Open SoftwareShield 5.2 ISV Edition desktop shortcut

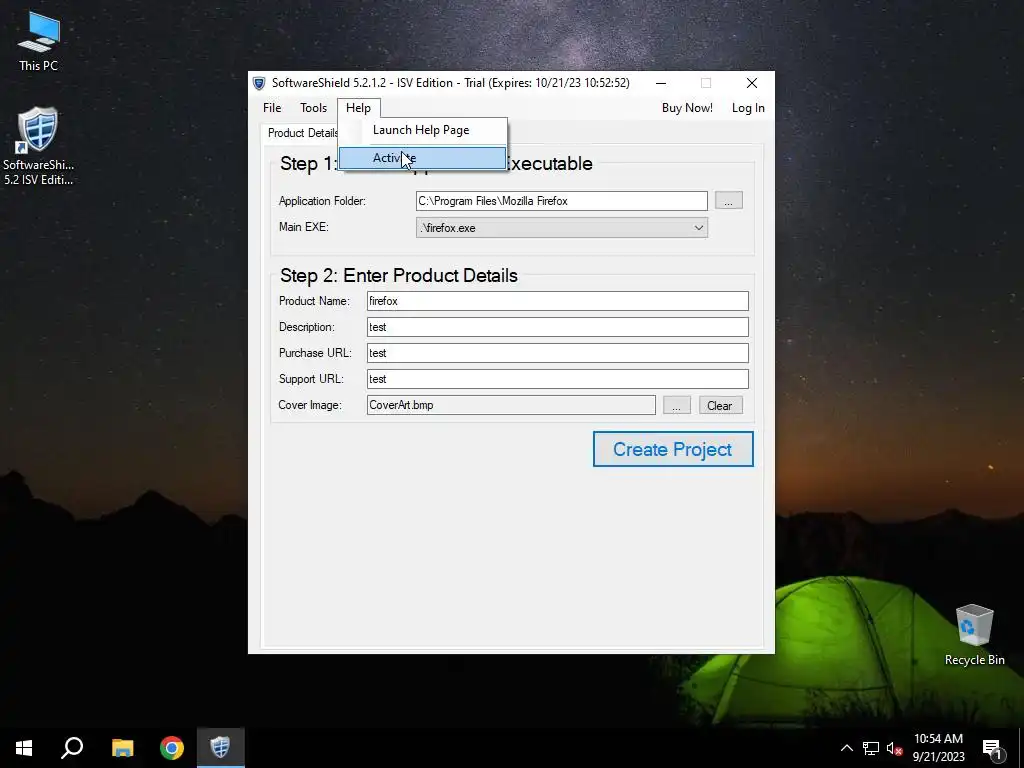[39, 146]
